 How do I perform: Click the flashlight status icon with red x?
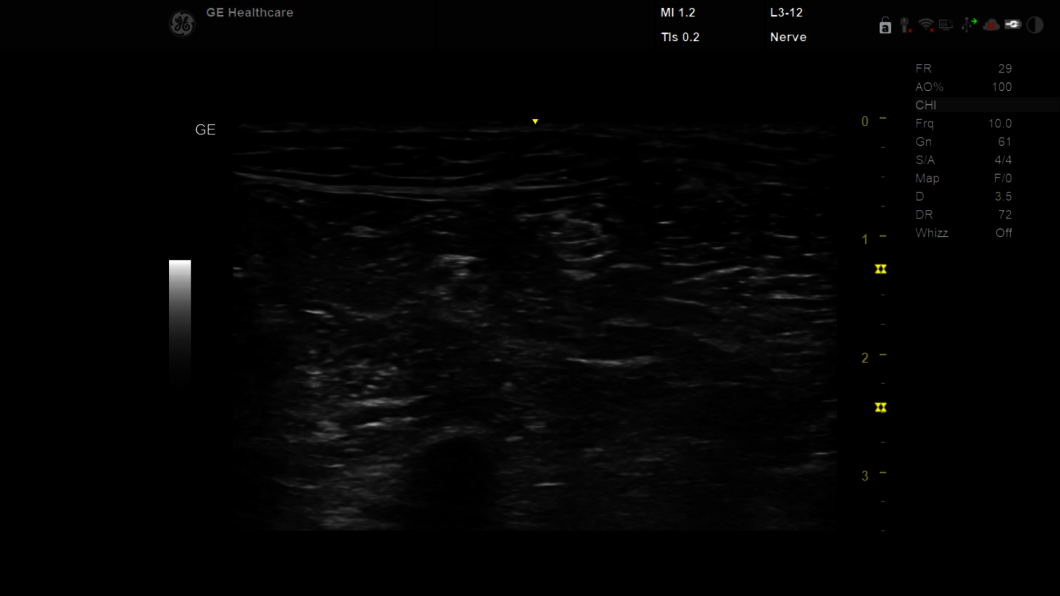(x=905, y=25)
